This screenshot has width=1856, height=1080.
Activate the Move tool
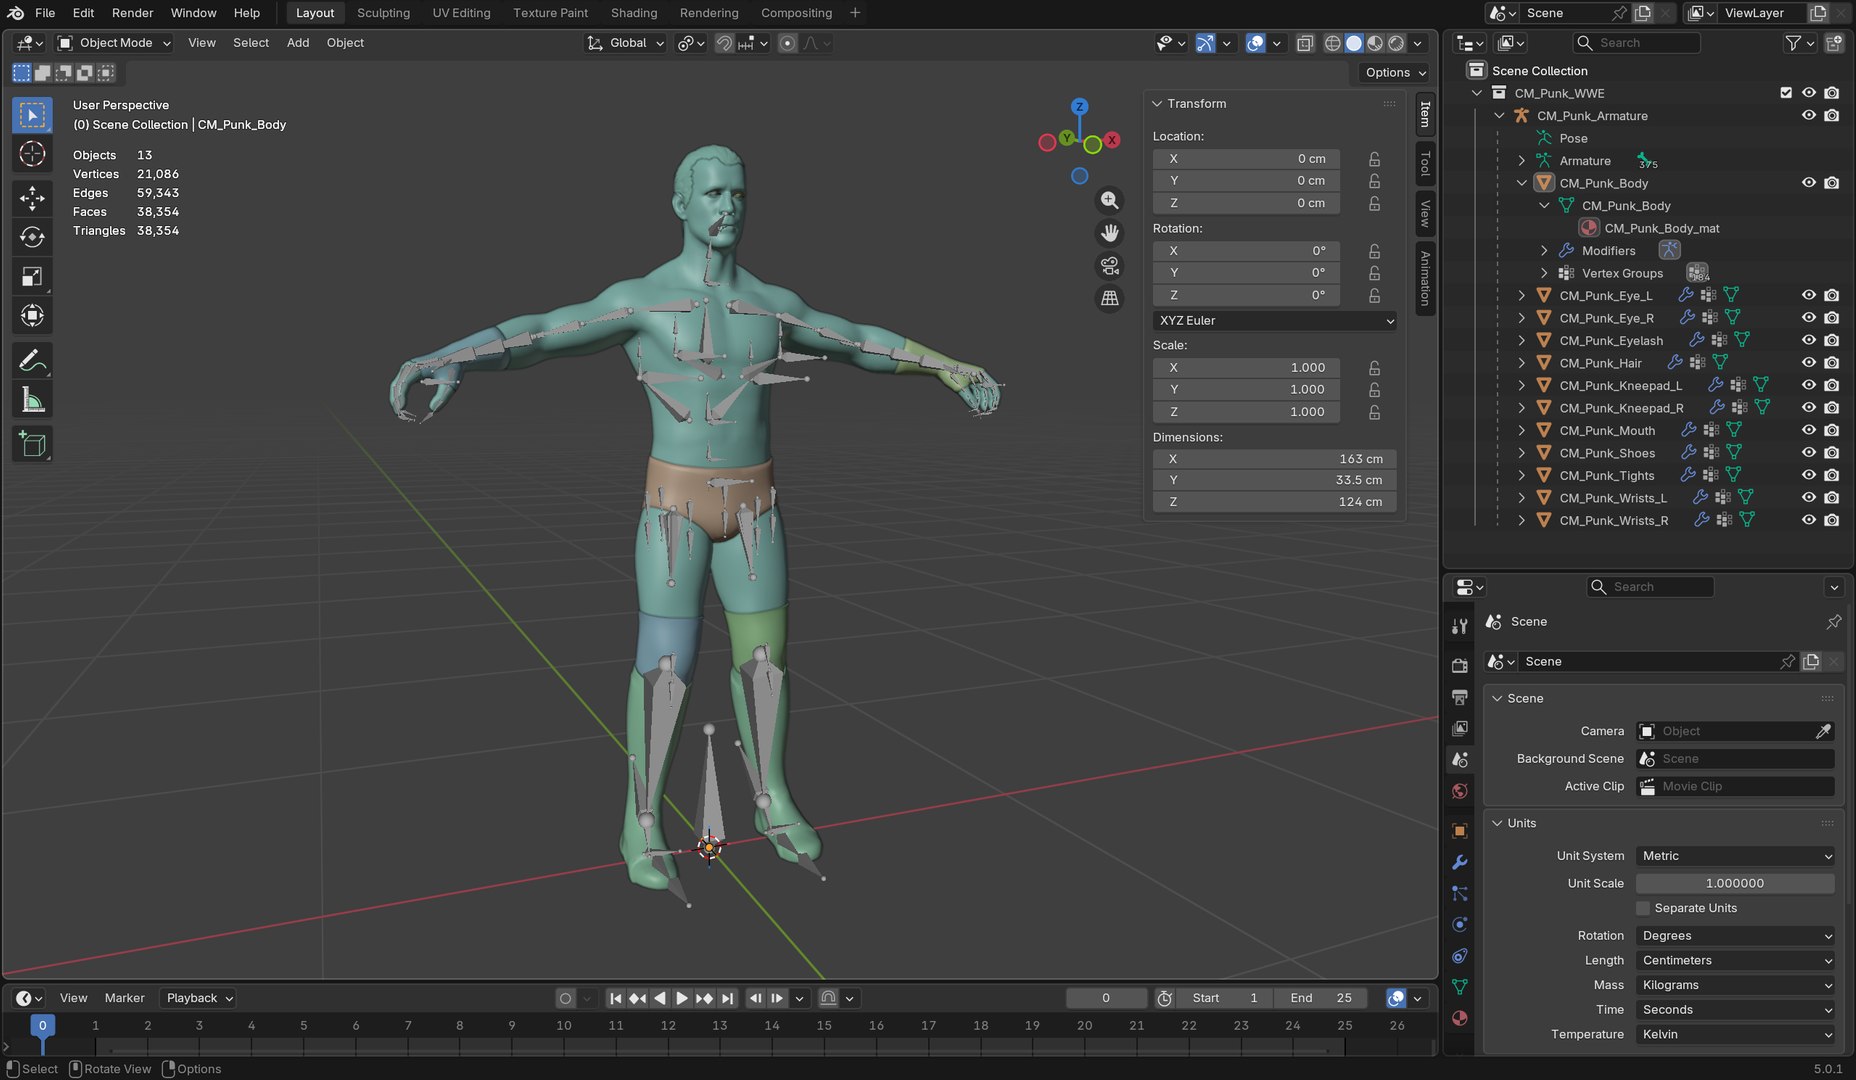[x=32, y=198]
